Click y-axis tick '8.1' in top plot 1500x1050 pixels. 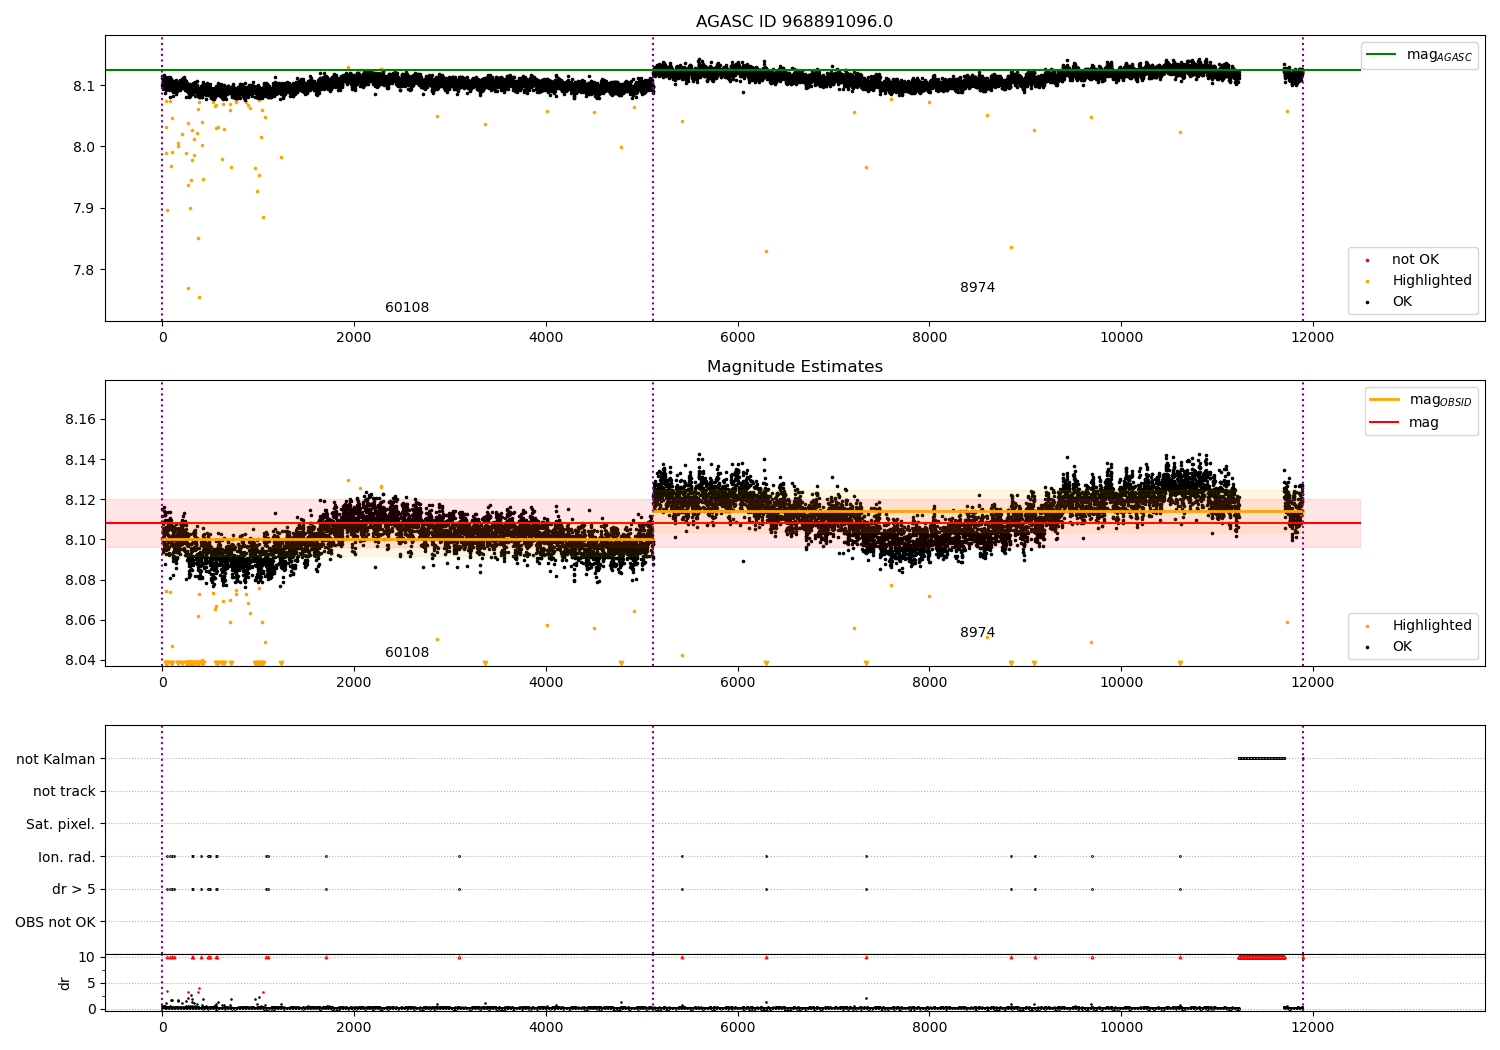click(84, 86)
